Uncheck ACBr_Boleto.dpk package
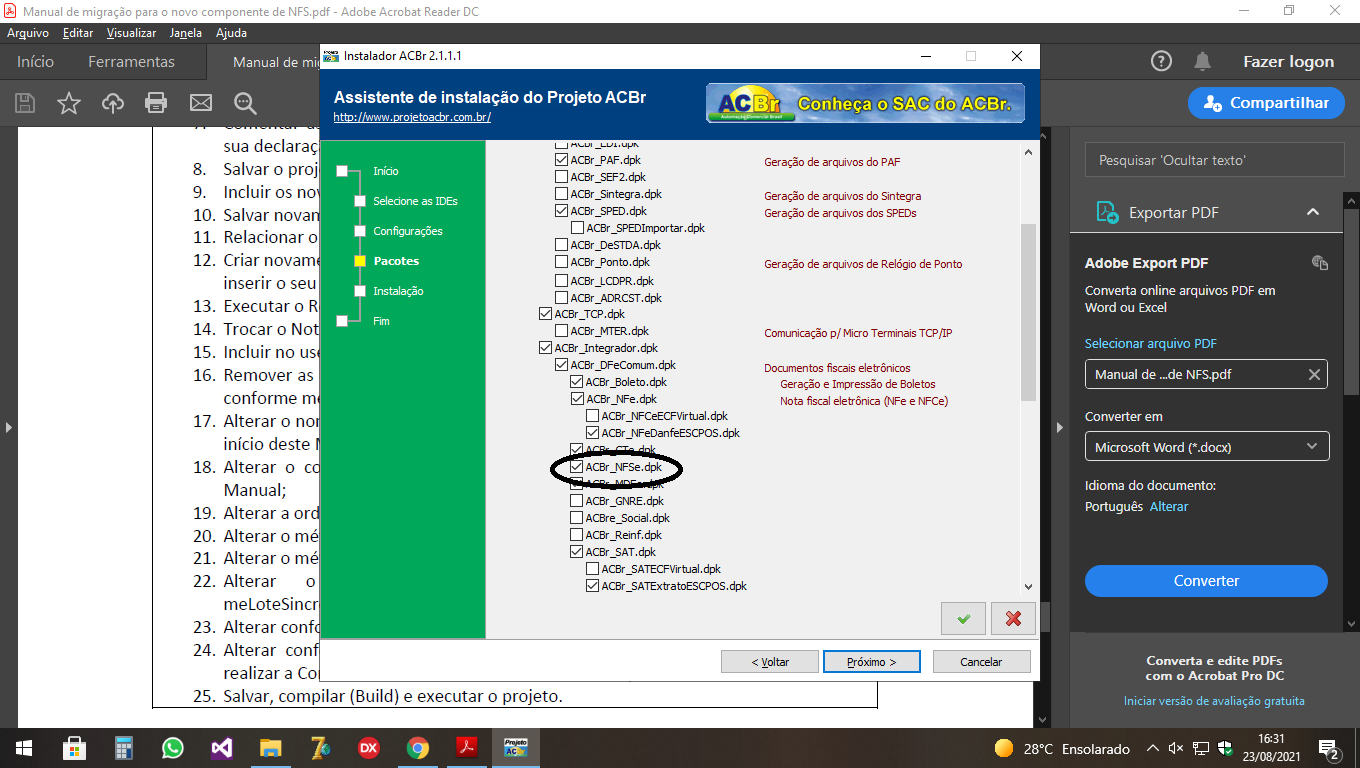This screenshot has height=768, width=1360. (x=577, y=382)
